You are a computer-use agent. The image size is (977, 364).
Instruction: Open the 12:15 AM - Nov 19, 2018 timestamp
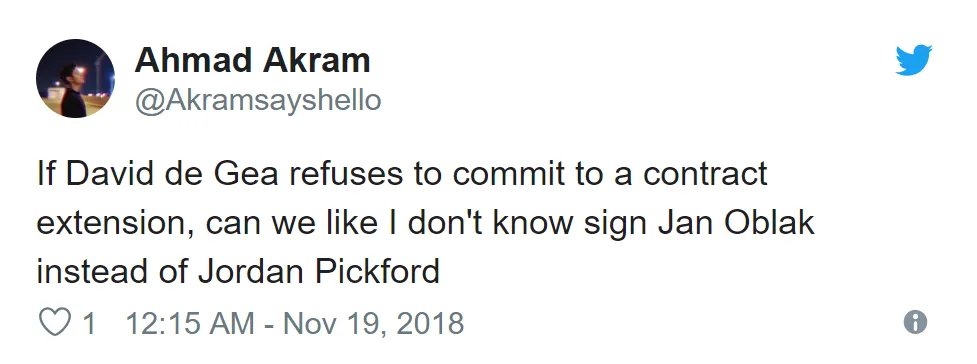click(x=295, y=323)
